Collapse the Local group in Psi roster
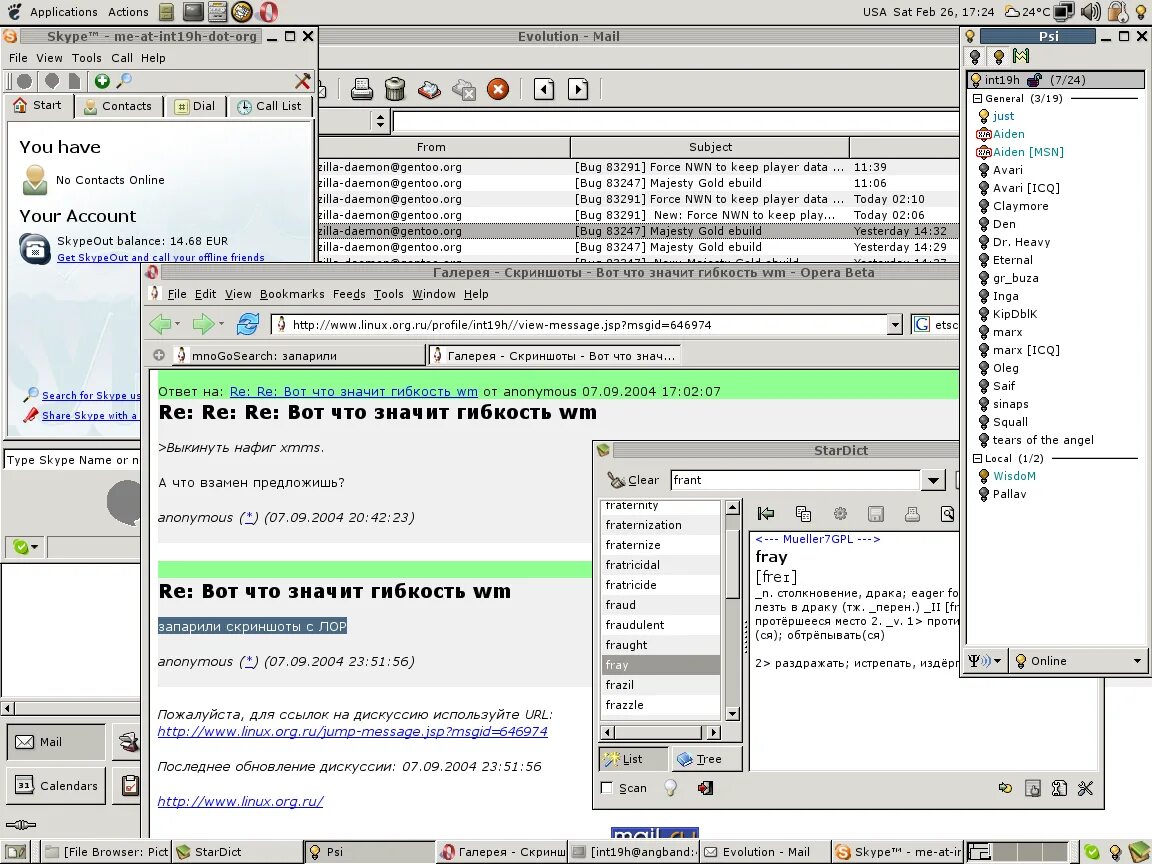 pyautogui.click(x=977, y=458)
